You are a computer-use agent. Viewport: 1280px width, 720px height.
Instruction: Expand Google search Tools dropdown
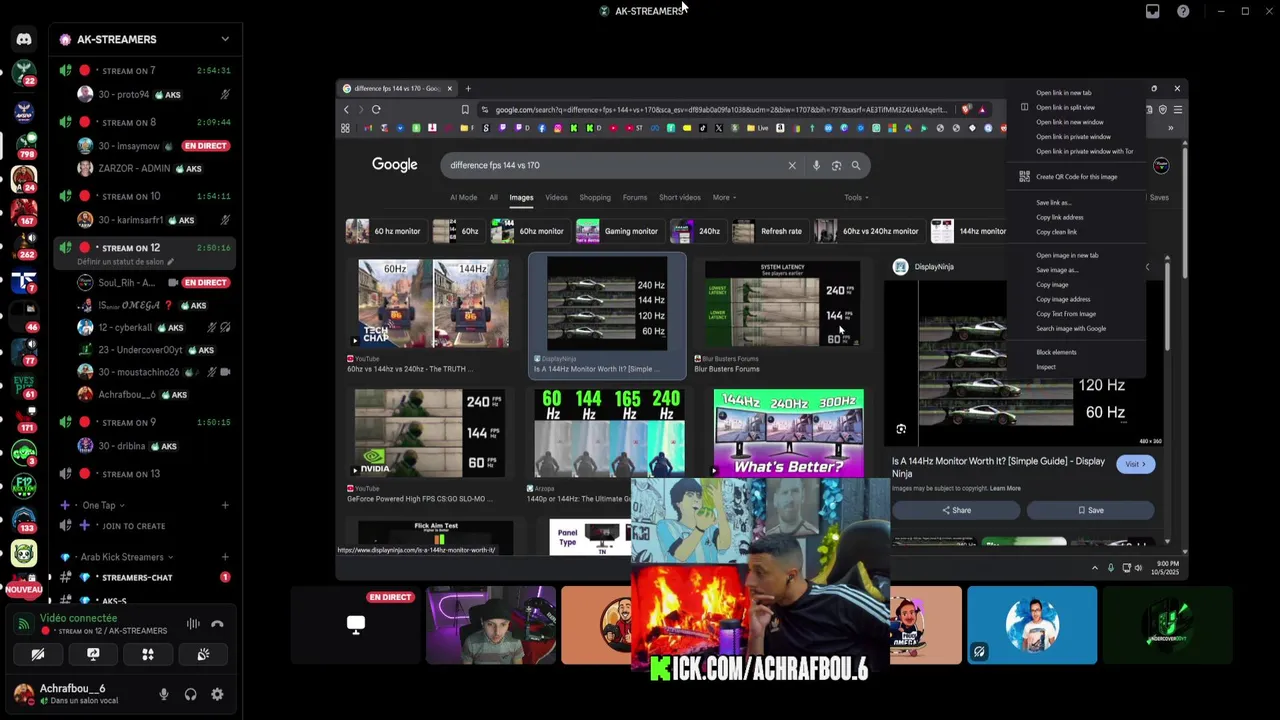click(x=856, y=197)
